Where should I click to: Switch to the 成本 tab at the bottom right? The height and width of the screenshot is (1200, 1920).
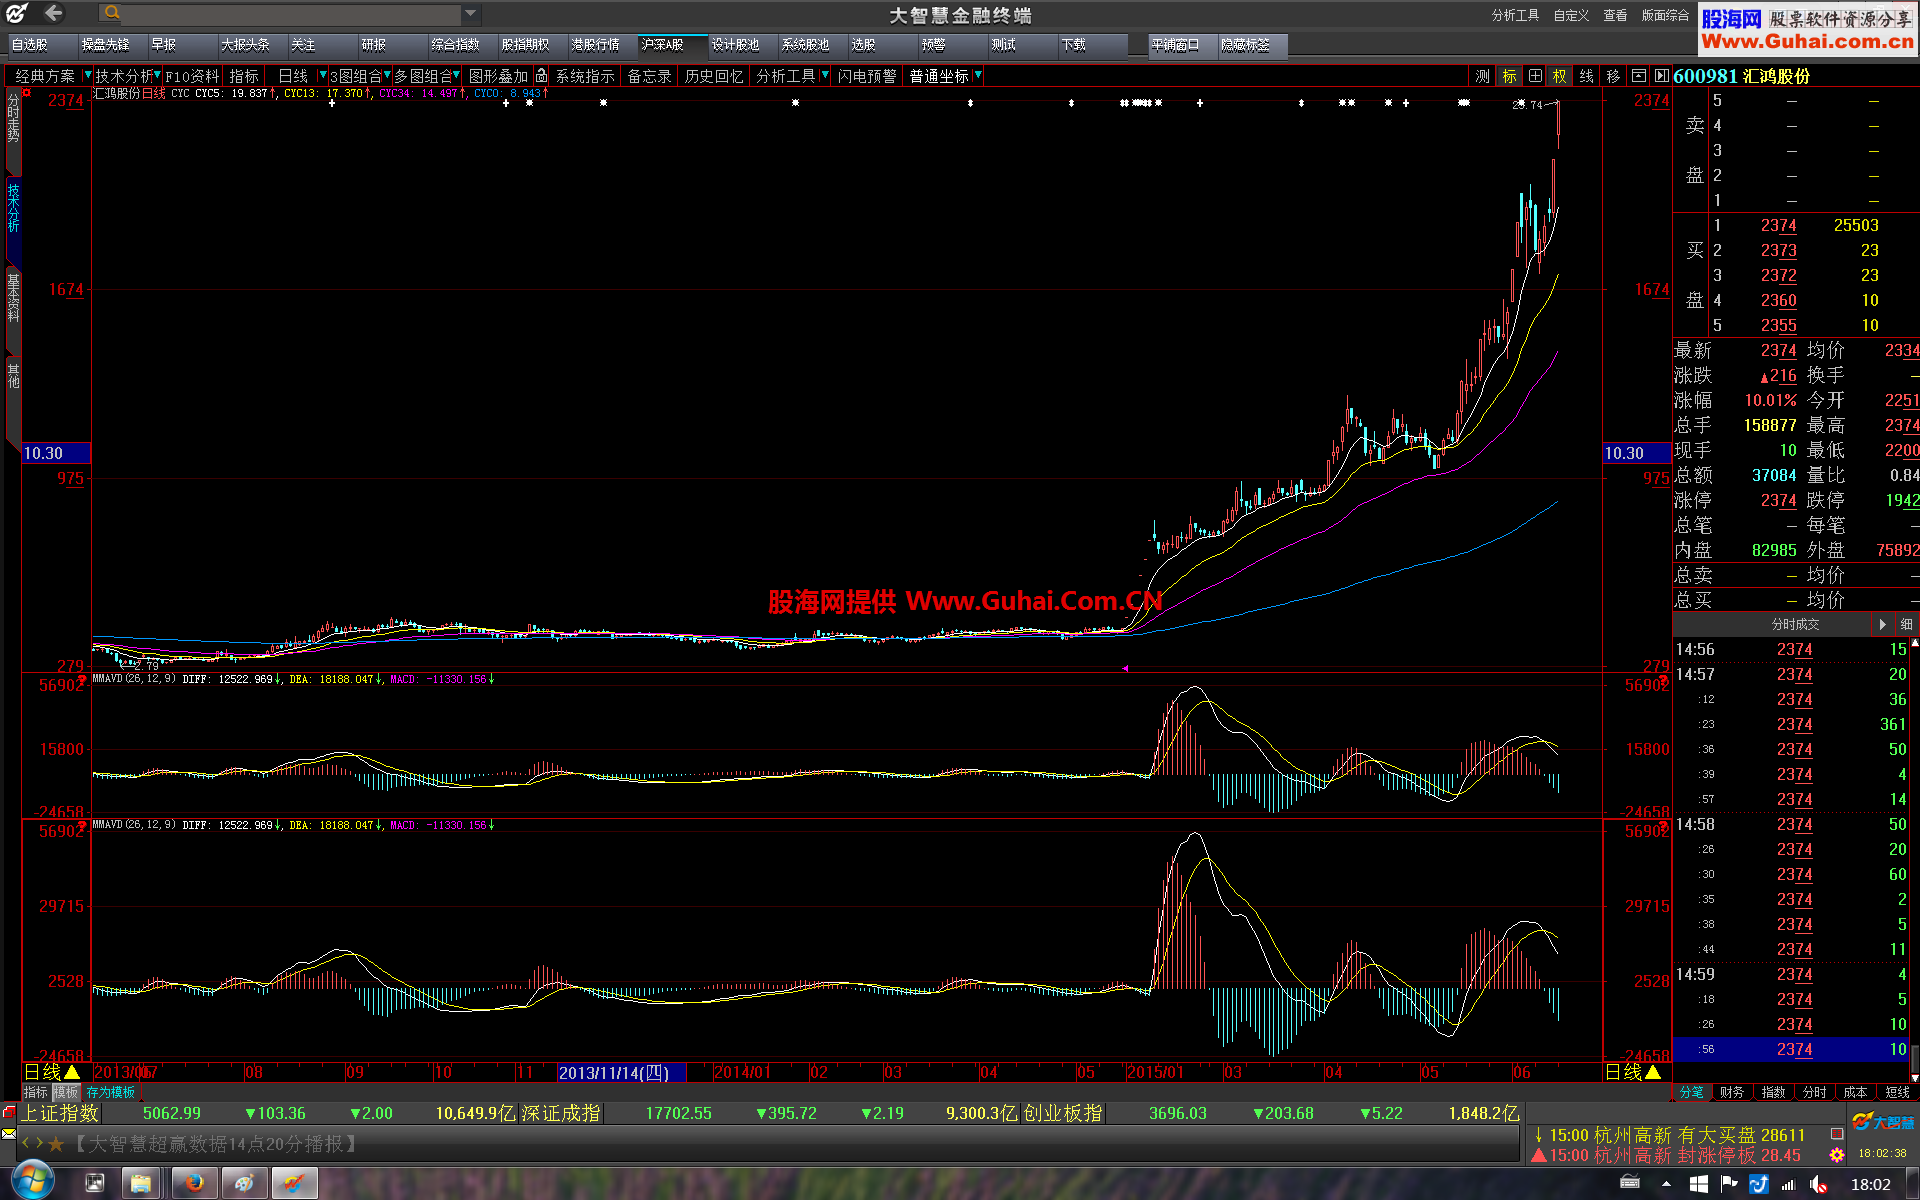(x=1855, y=1092)
